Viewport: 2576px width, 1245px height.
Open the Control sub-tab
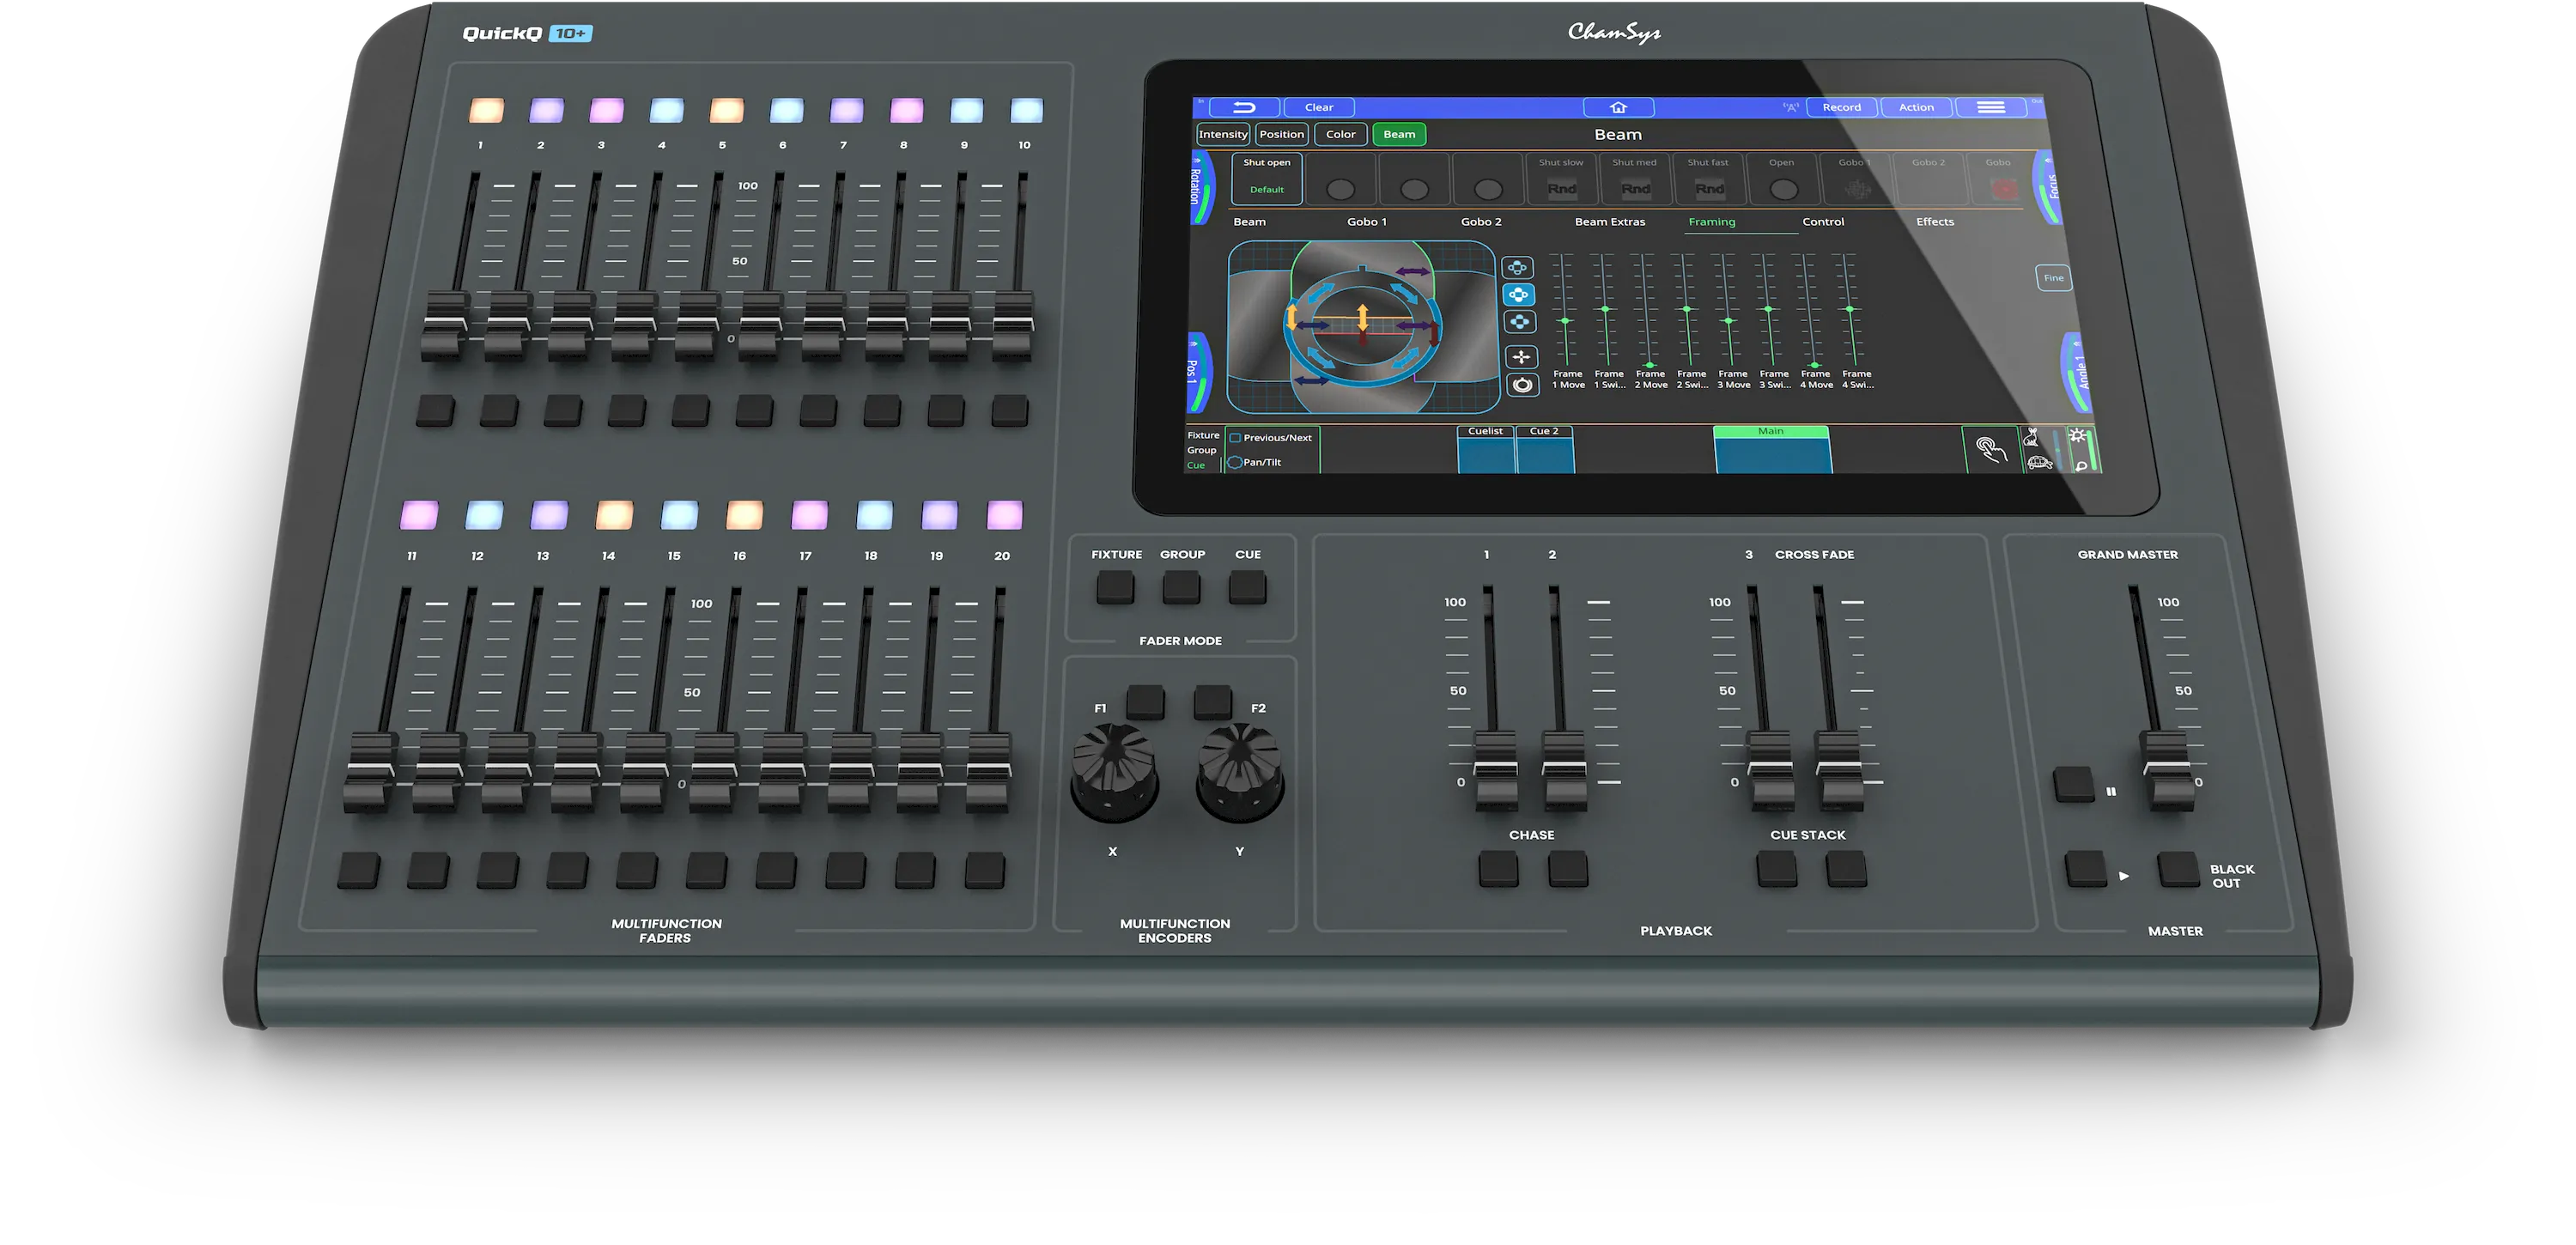1823,222
